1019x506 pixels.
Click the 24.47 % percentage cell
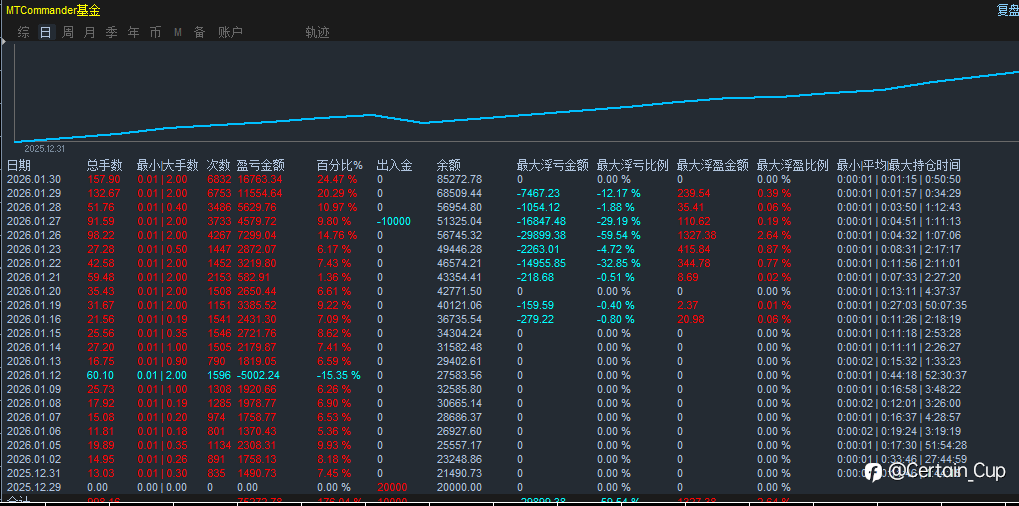(337, 179)
